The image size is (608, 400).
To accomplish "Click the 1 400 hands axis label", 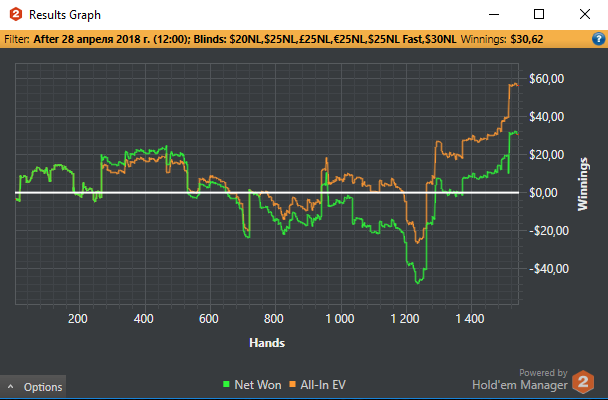I will tap(470, 319).
